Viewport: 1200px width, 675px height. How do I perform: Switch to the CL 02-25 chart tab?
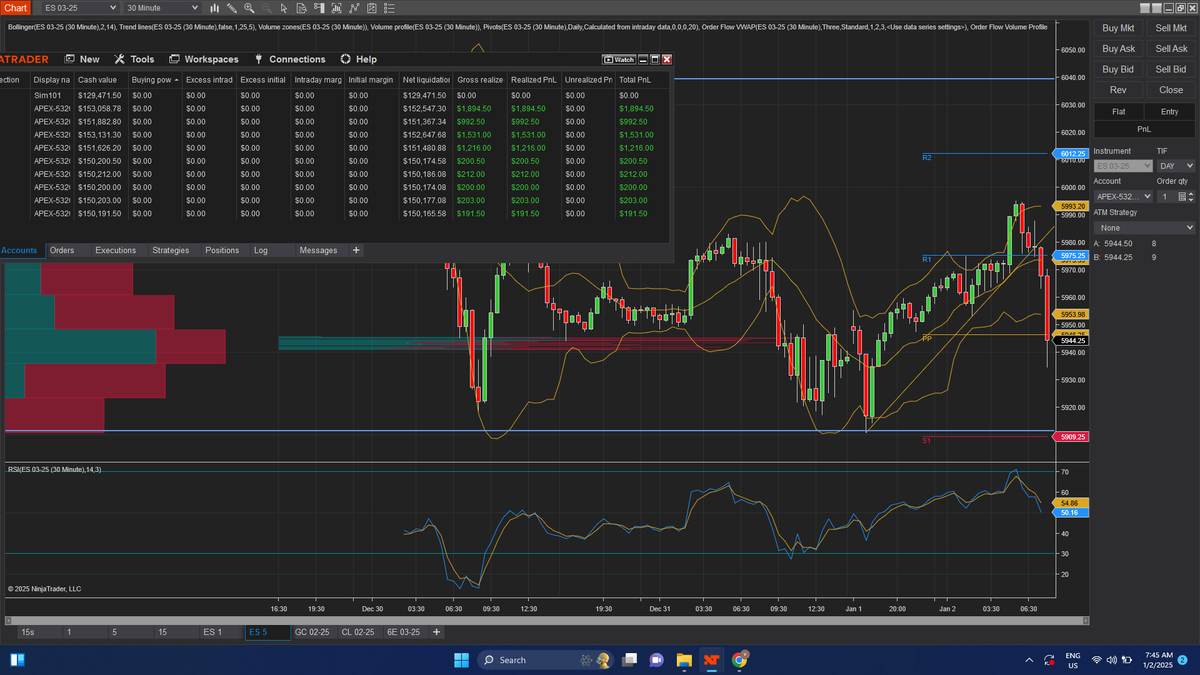358,632
